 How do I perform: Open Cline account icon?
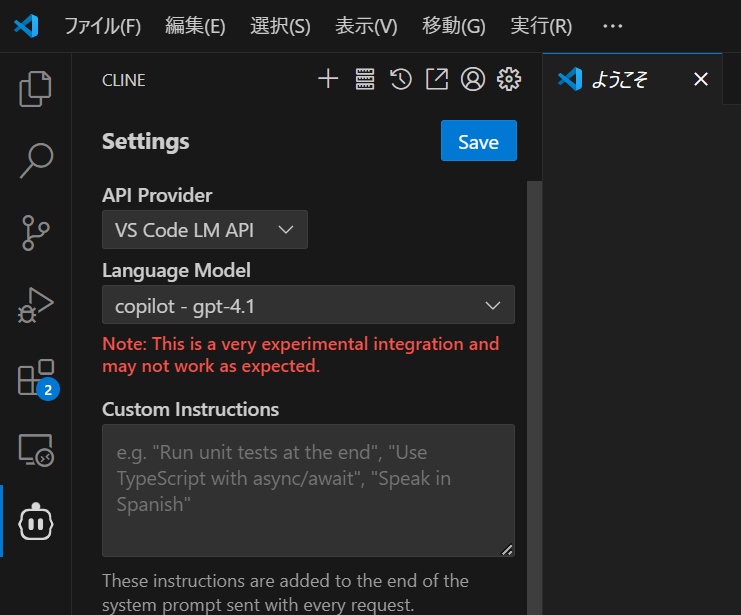pyautogui.click(x=473, y=79)
